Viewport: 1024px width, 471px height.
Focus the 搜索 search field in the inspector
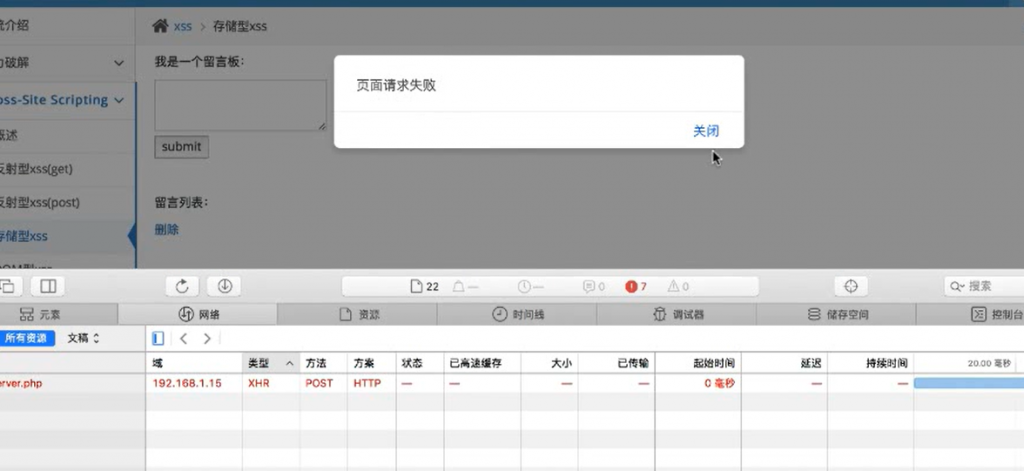(984, 286)
